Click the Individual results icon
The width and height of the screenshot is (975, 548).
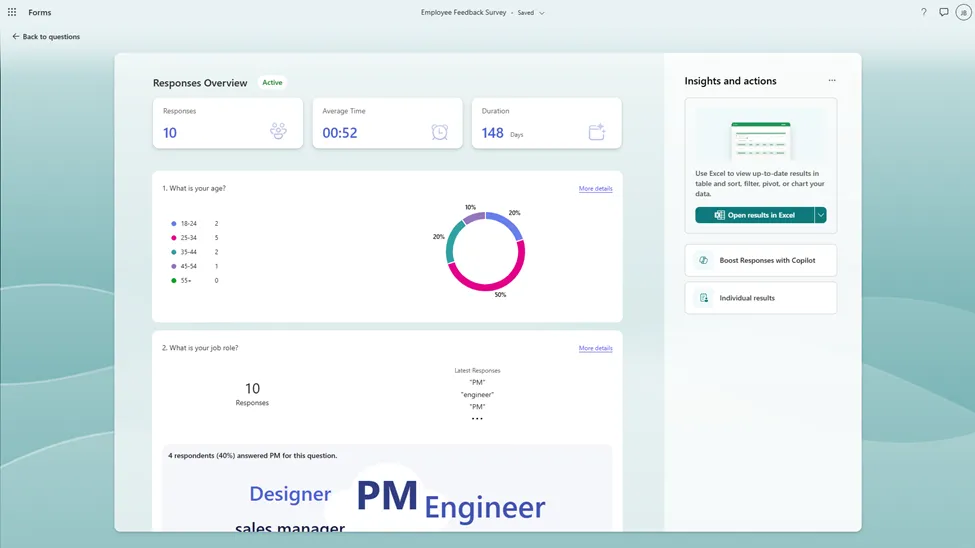pos(703,298)
